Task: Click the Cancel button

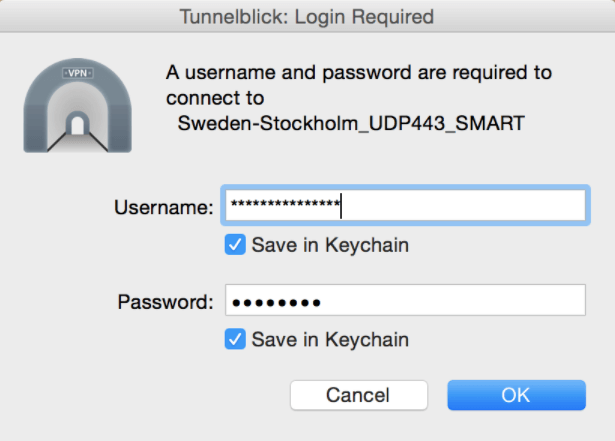Action: click(x=359, y=395)
